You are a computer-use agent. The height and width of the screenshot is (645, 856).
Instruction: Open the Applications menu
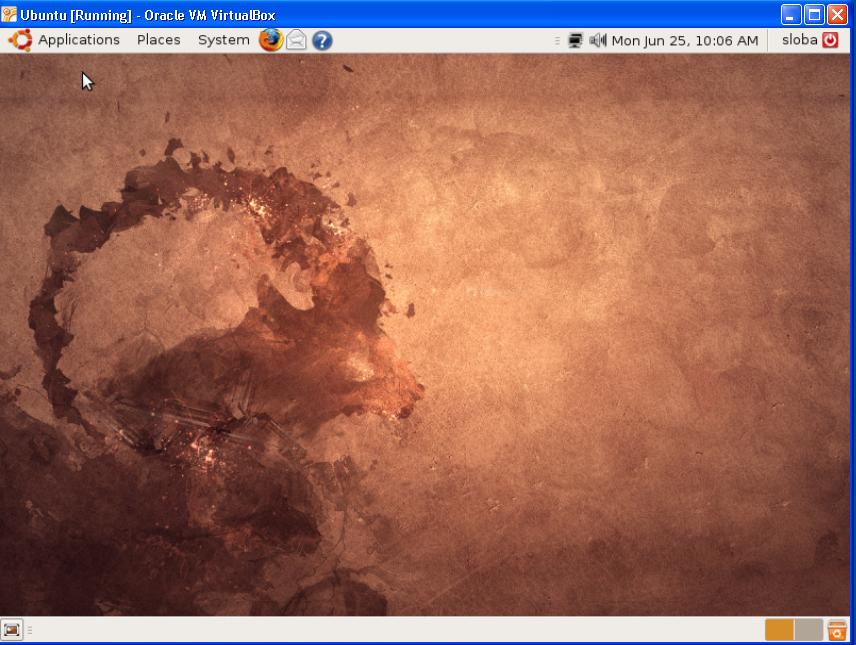point(79,40)
